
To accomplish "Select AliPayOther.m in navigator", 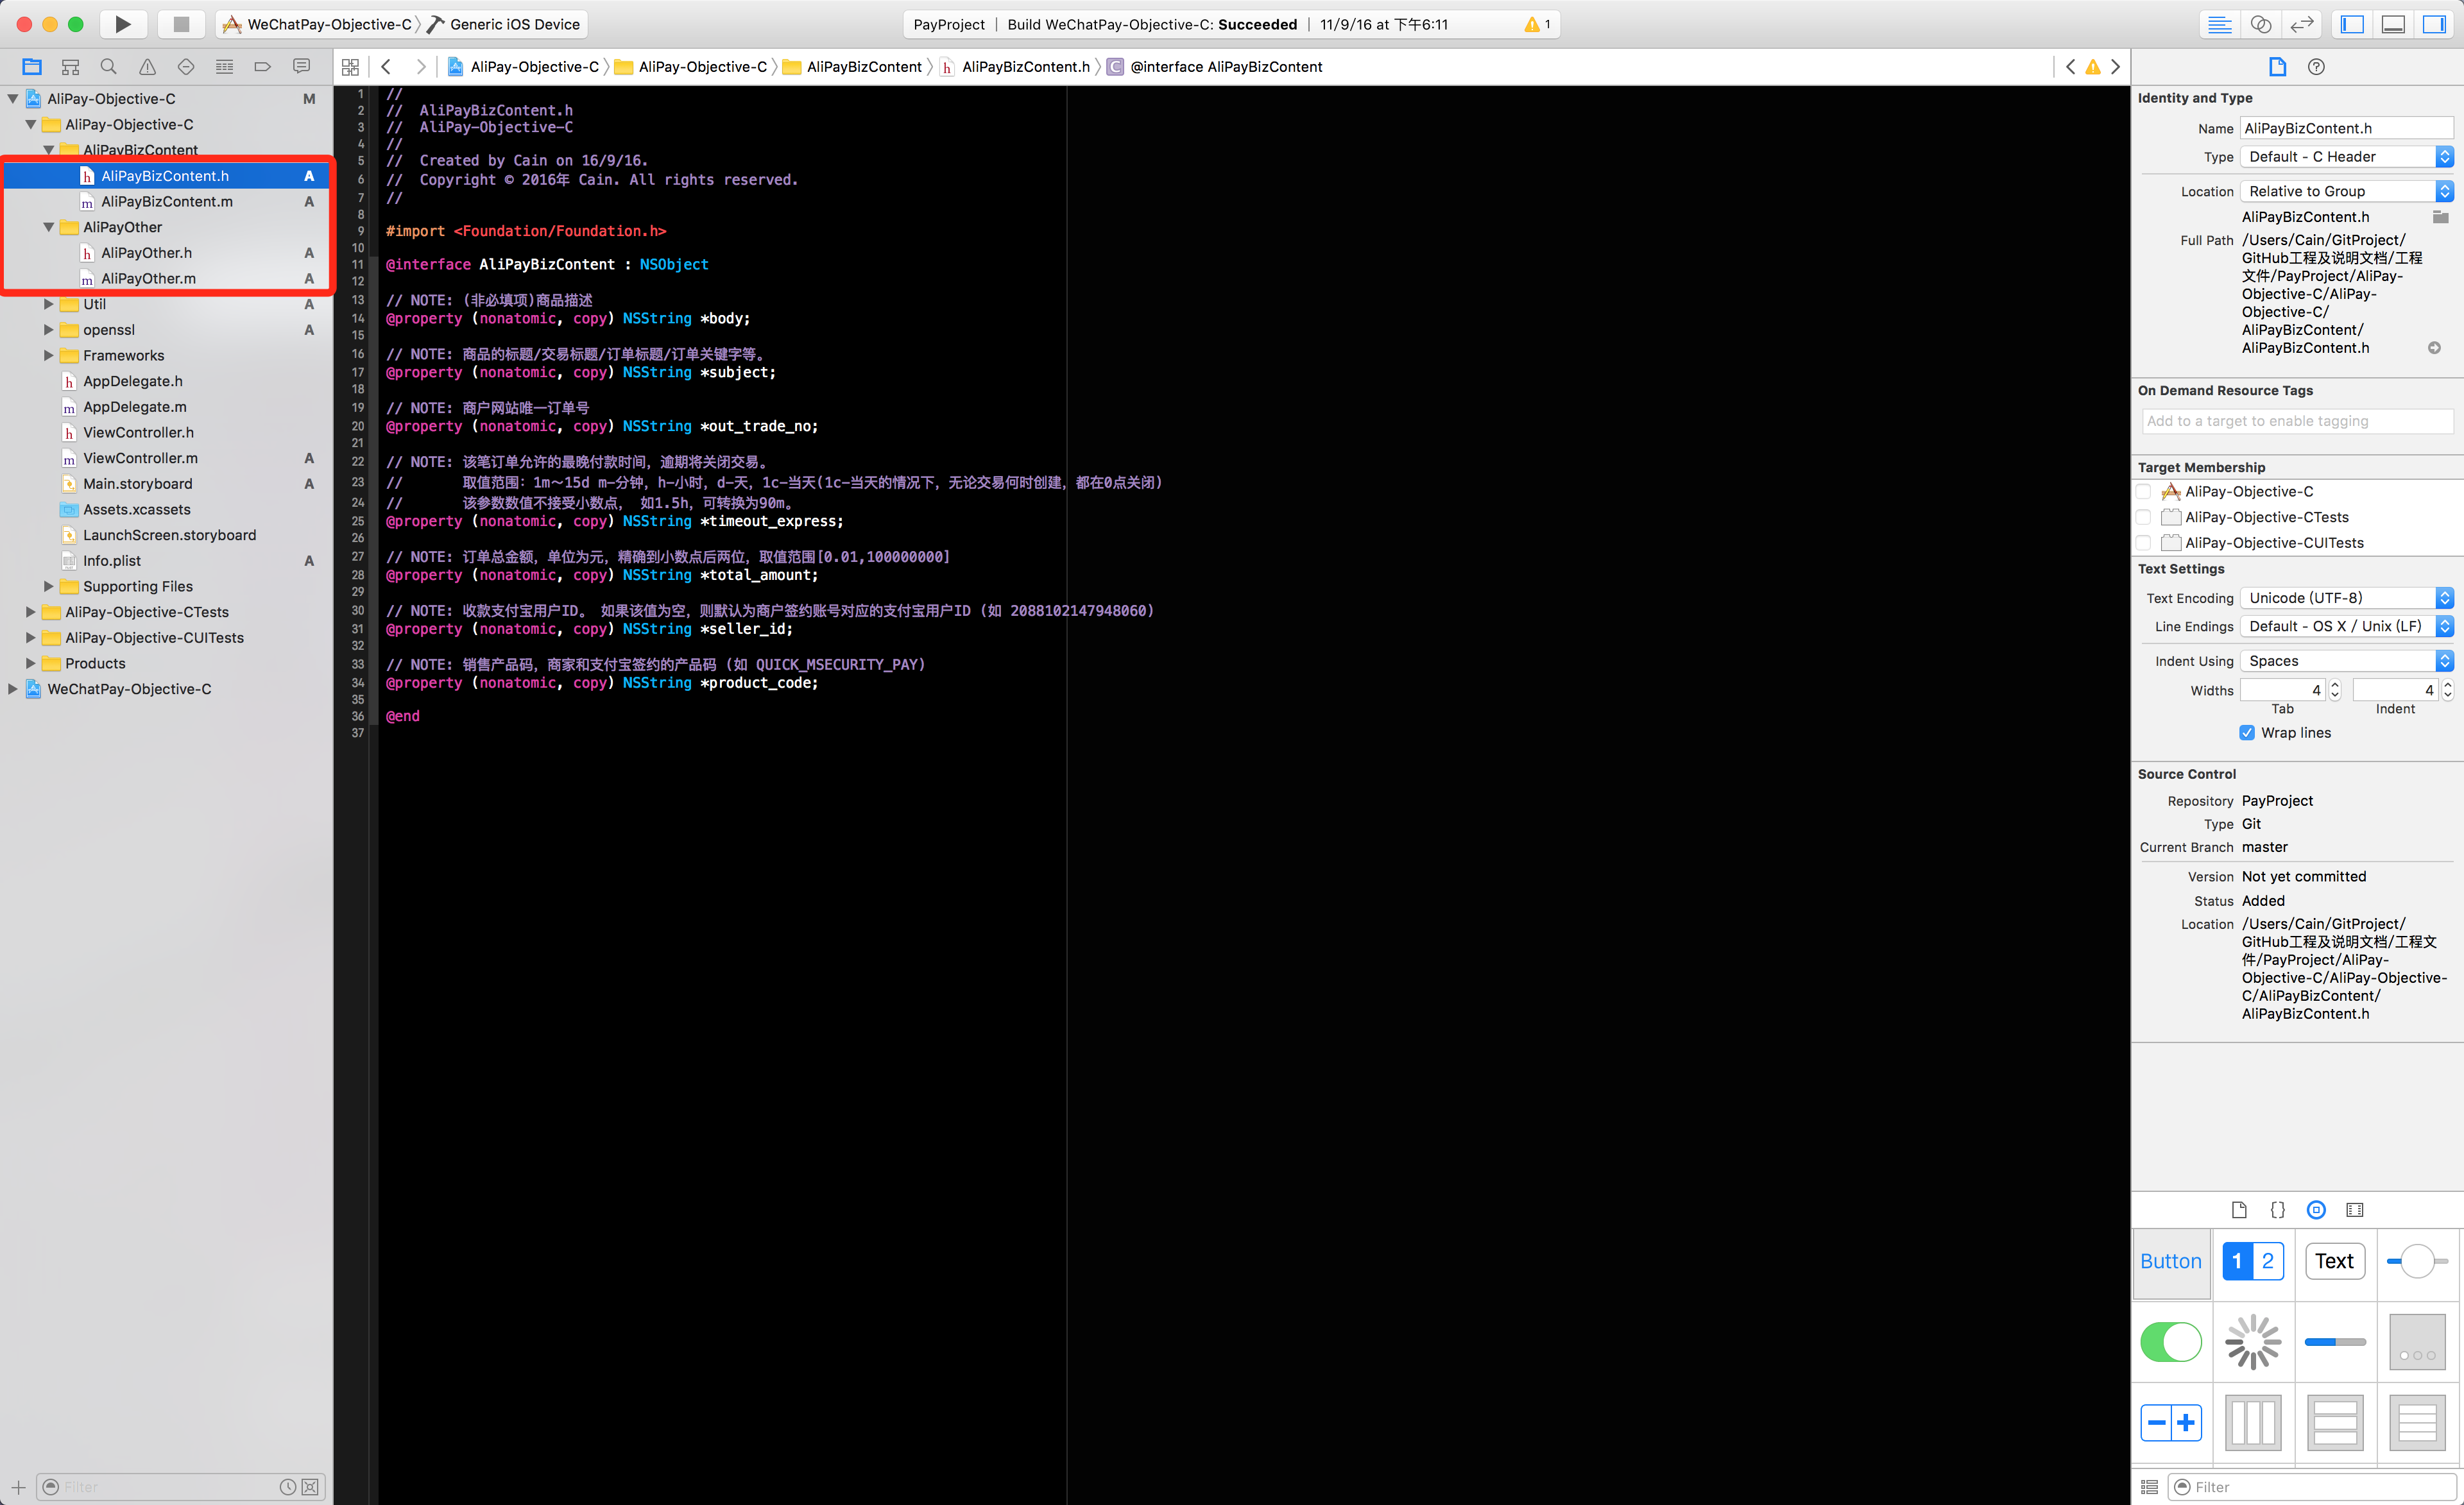I will point(148,279).
